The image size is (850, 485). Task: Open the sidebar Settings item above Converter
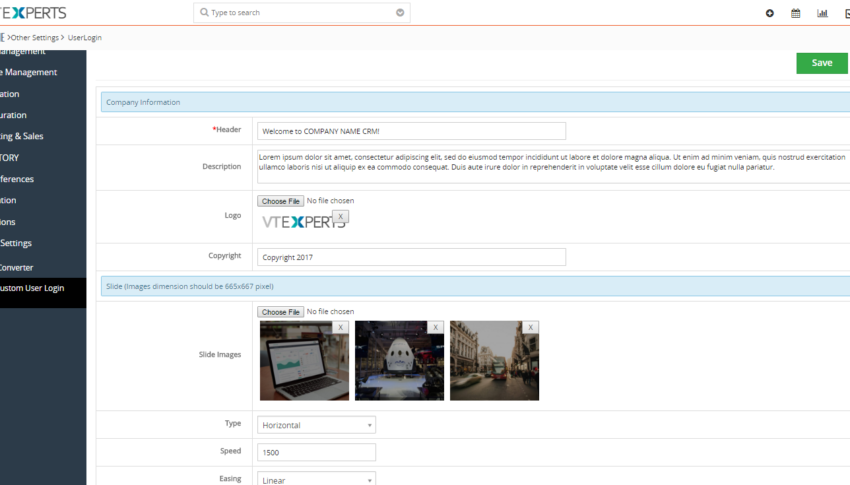pyautogui.click(x=16, y=243)
